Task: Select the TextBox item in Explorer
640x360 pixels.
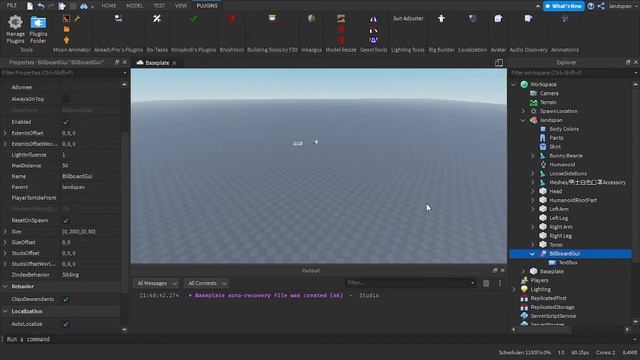Action: (x=568, y=262)
